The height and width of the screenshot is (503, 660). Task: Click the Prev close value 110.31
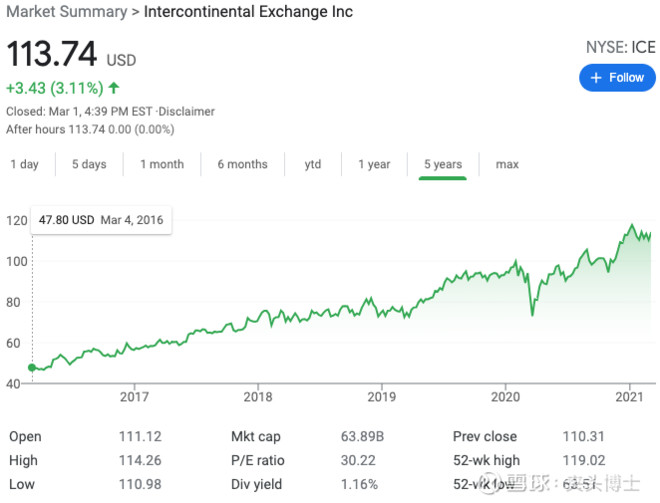point(583,436)
